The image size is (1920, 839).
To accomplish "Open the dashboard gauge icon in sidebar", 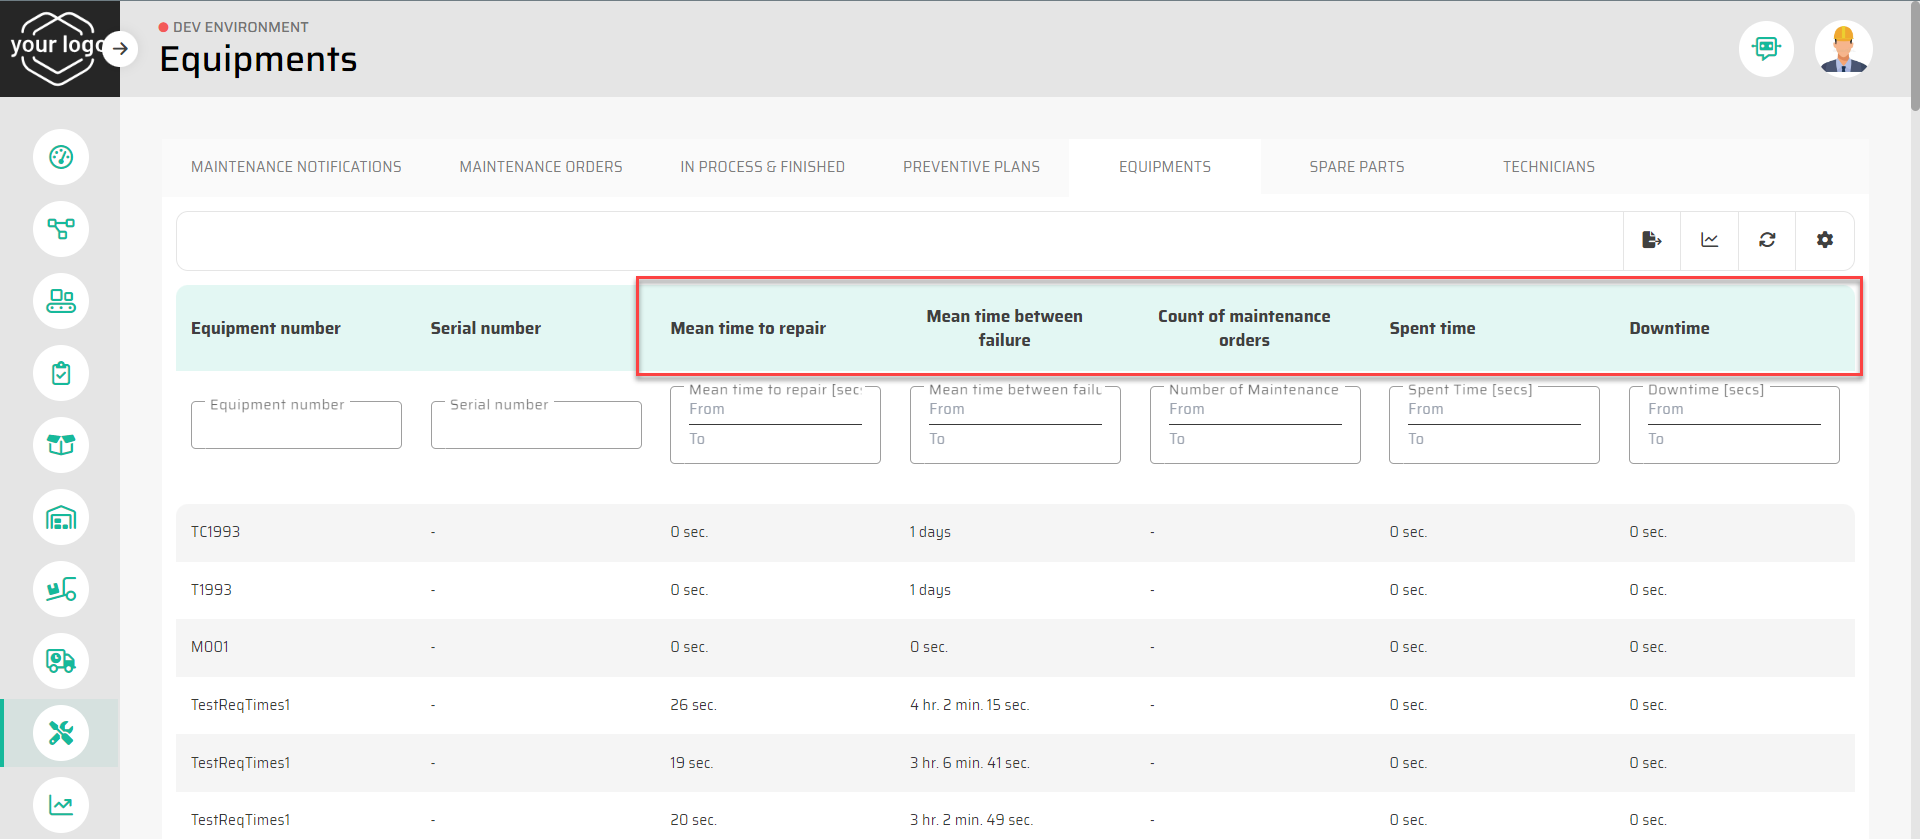I will 61,157.
